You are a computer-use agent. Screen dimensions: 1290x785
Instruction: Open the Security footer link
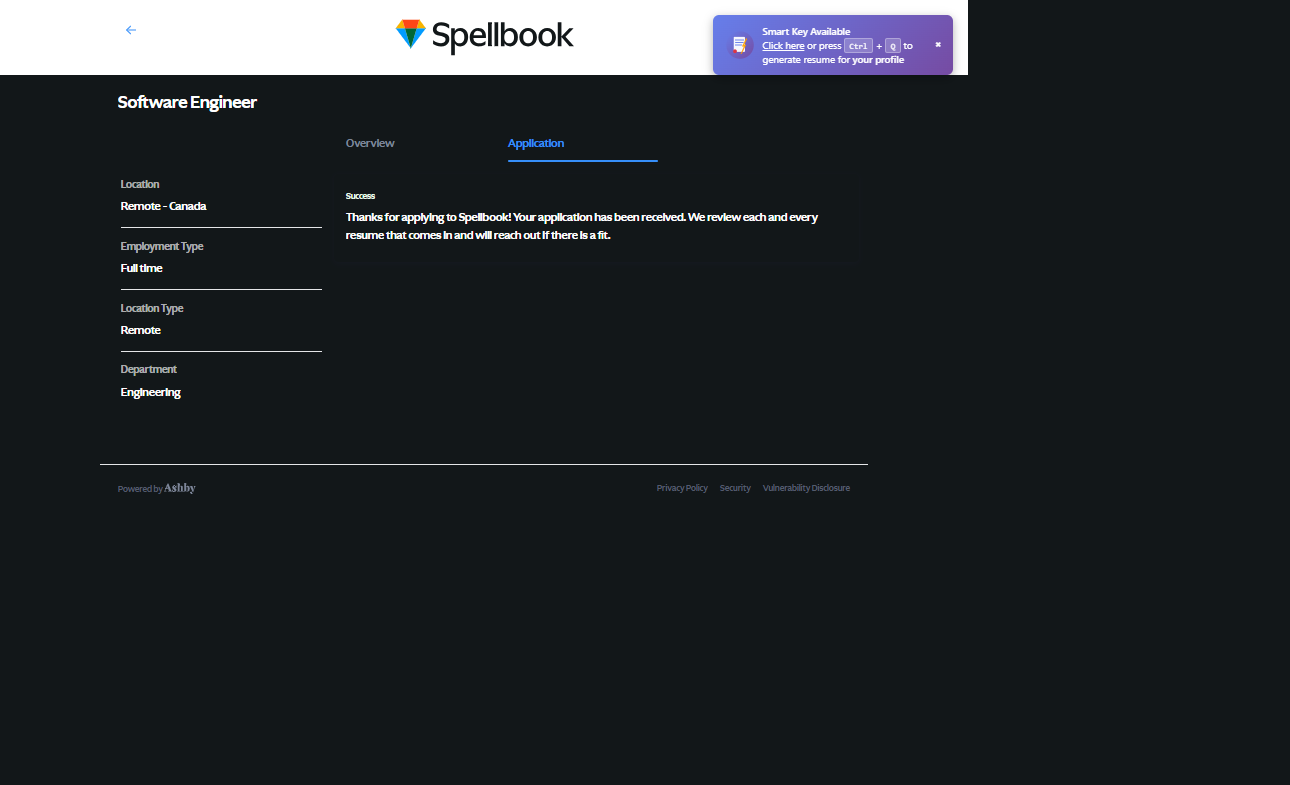735,488
